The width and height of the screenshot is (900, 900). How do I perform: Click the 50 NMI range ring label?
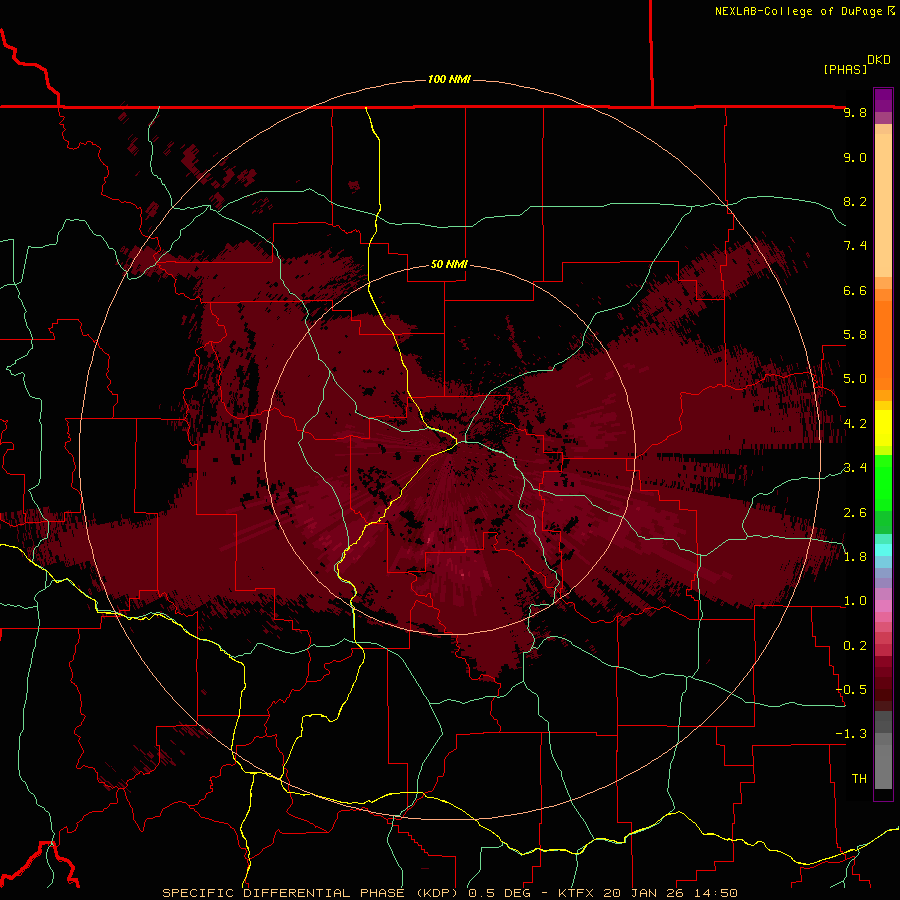coord(449,264)
